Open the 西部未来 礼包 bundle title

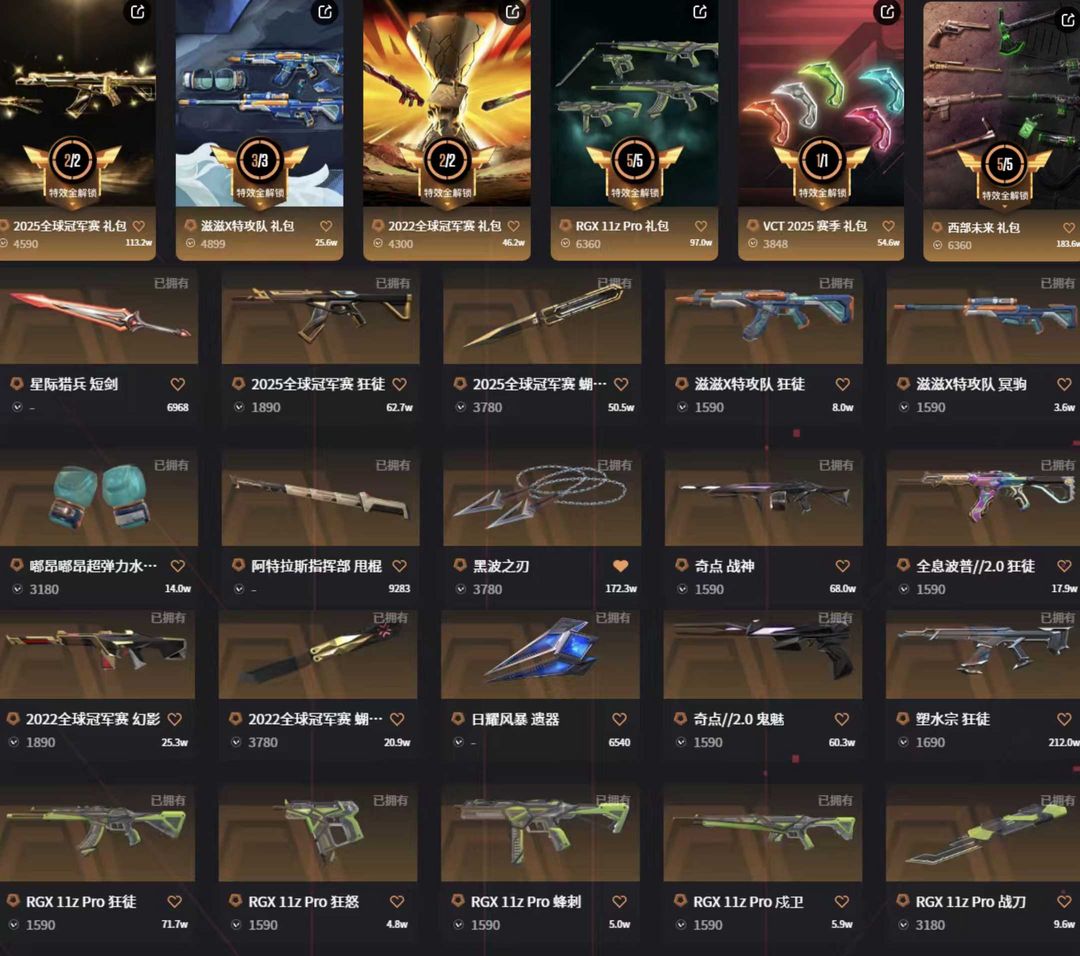pos(984,227)
